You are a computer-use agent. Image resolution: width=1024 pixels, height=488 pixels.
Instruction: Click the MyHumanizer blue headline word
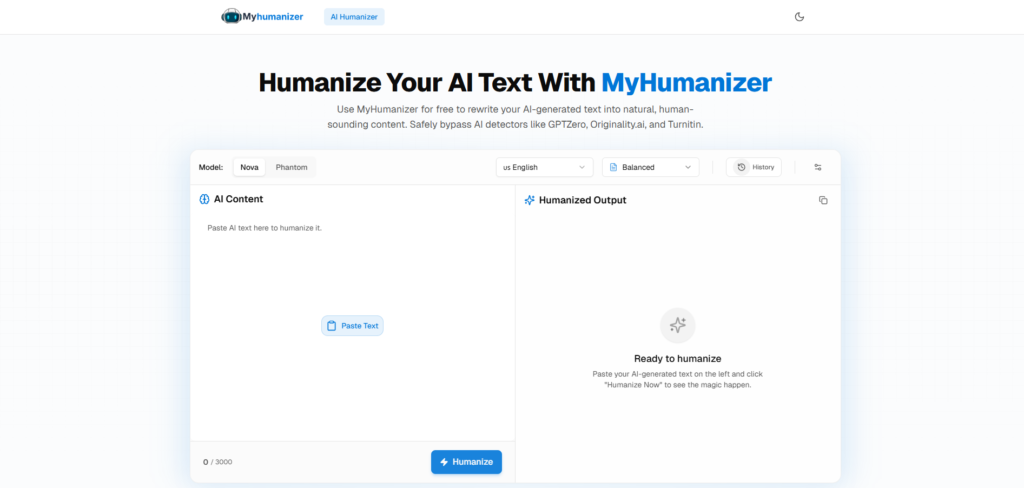pyautogui.click(x=686, y=83)
